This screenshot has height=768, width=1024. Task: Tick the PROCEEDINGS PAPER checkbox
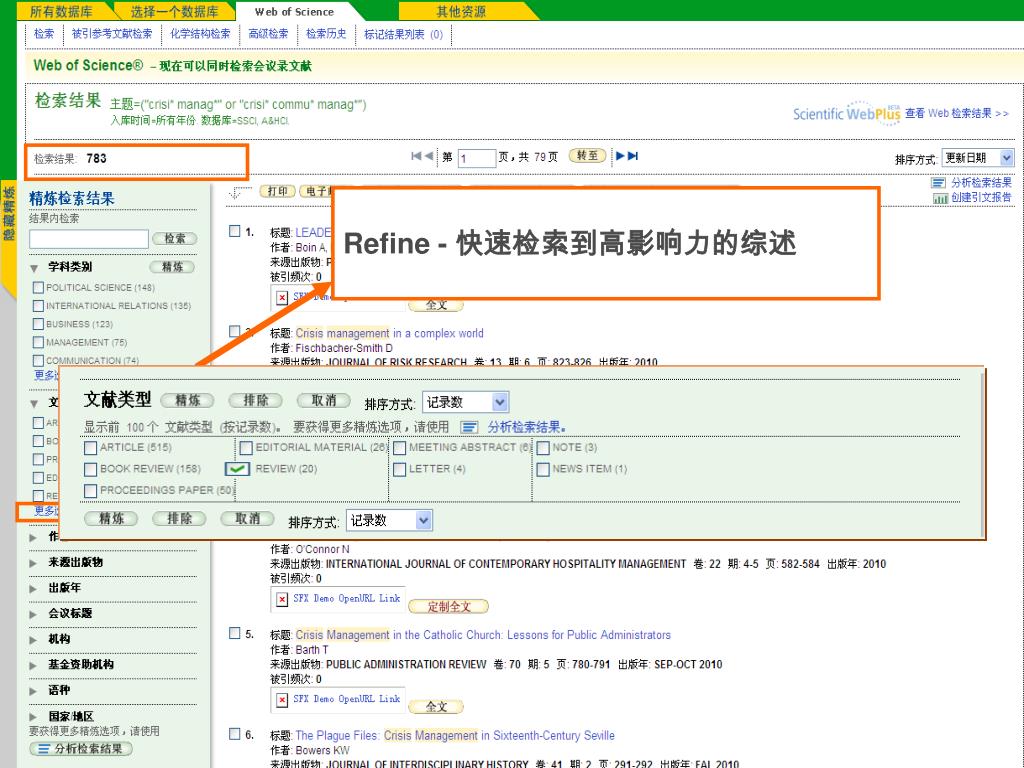(91, 491)
